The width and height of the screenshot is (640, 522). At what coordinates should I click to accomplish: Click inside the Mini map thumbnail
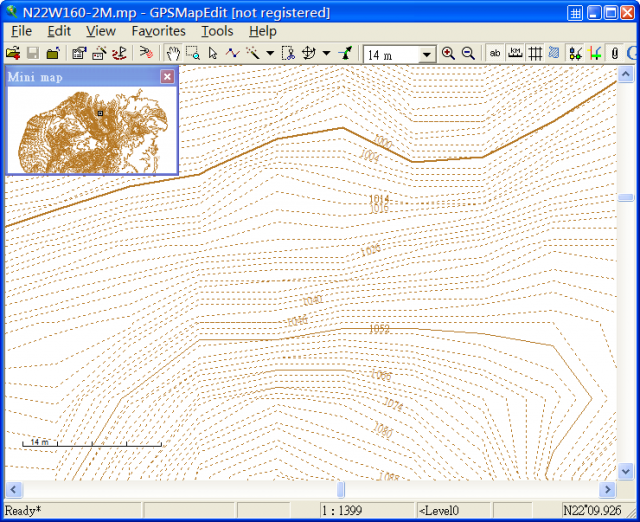pos(92,130)
